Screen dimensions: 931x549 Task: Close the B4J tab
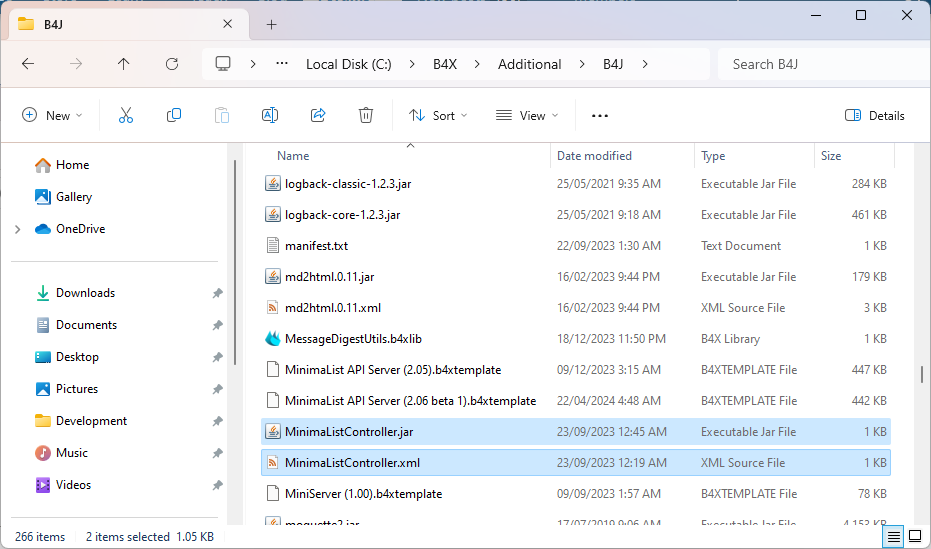(x=227, y=24)
